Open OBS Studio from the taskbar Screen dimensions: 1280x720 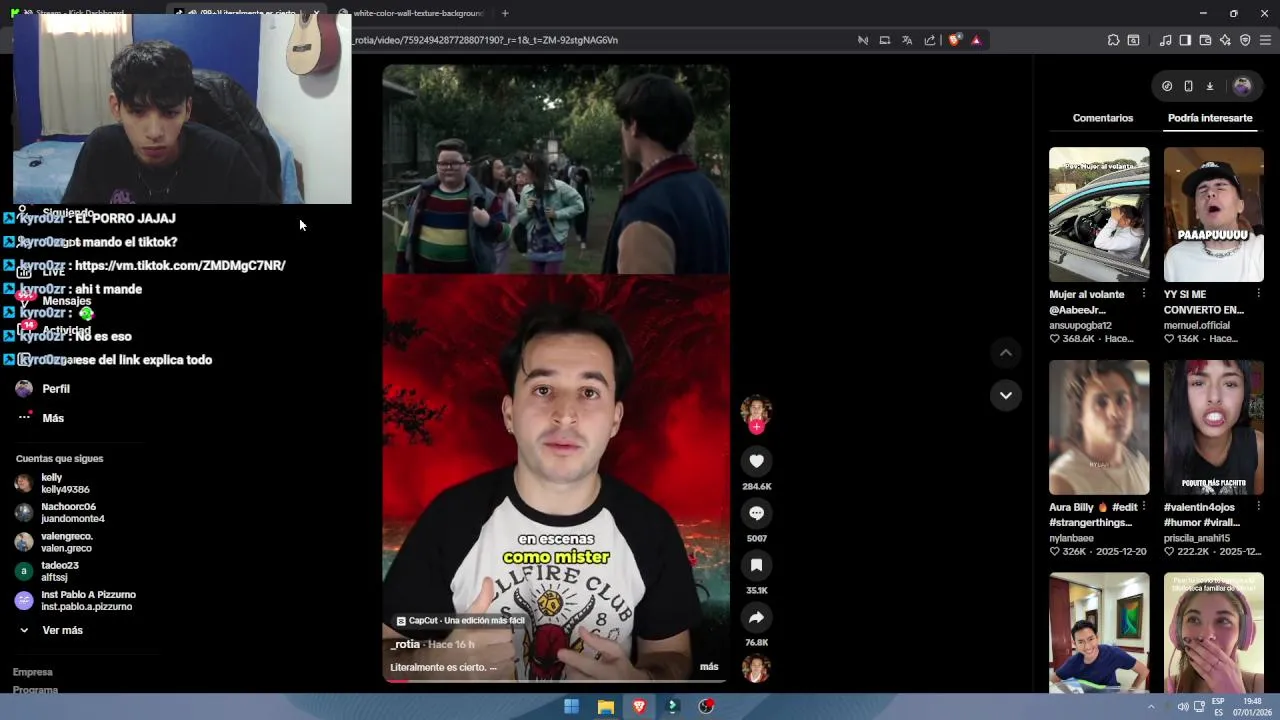(x=707, y=706)
